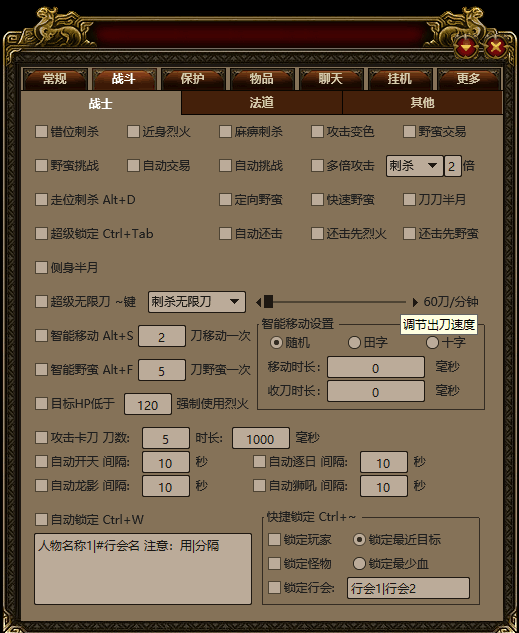Enable 麻痹刺杀 option
The width and height of the screenshot is (519, 633).
225,132
